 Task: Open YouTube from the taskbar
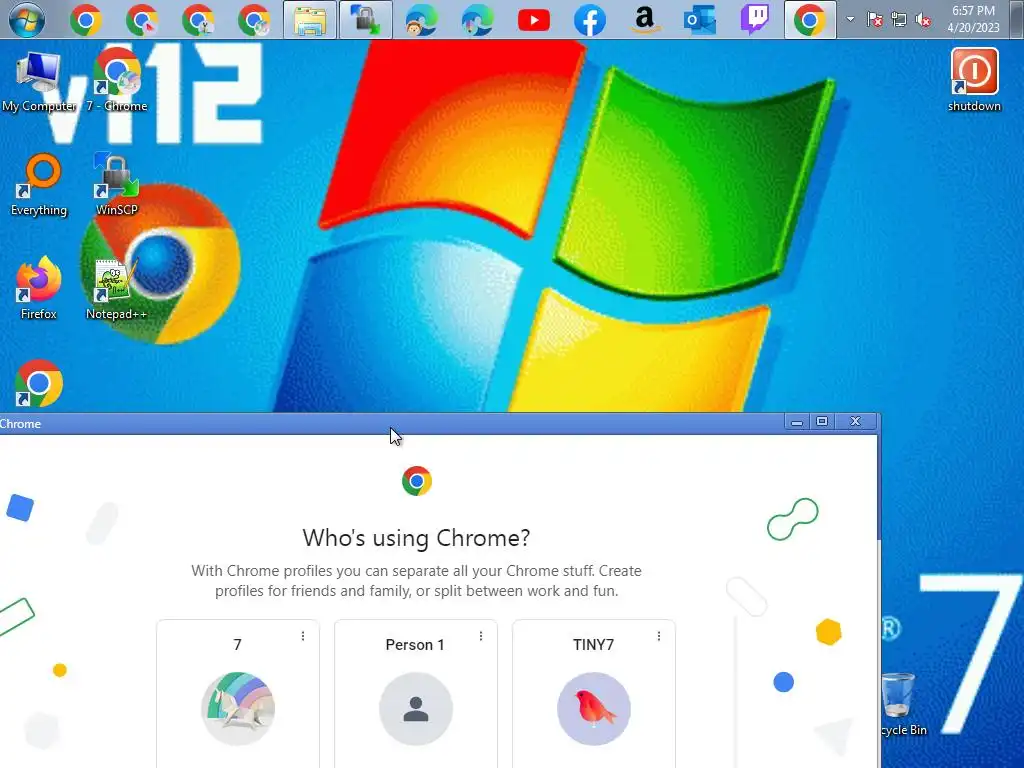(534, 20)
